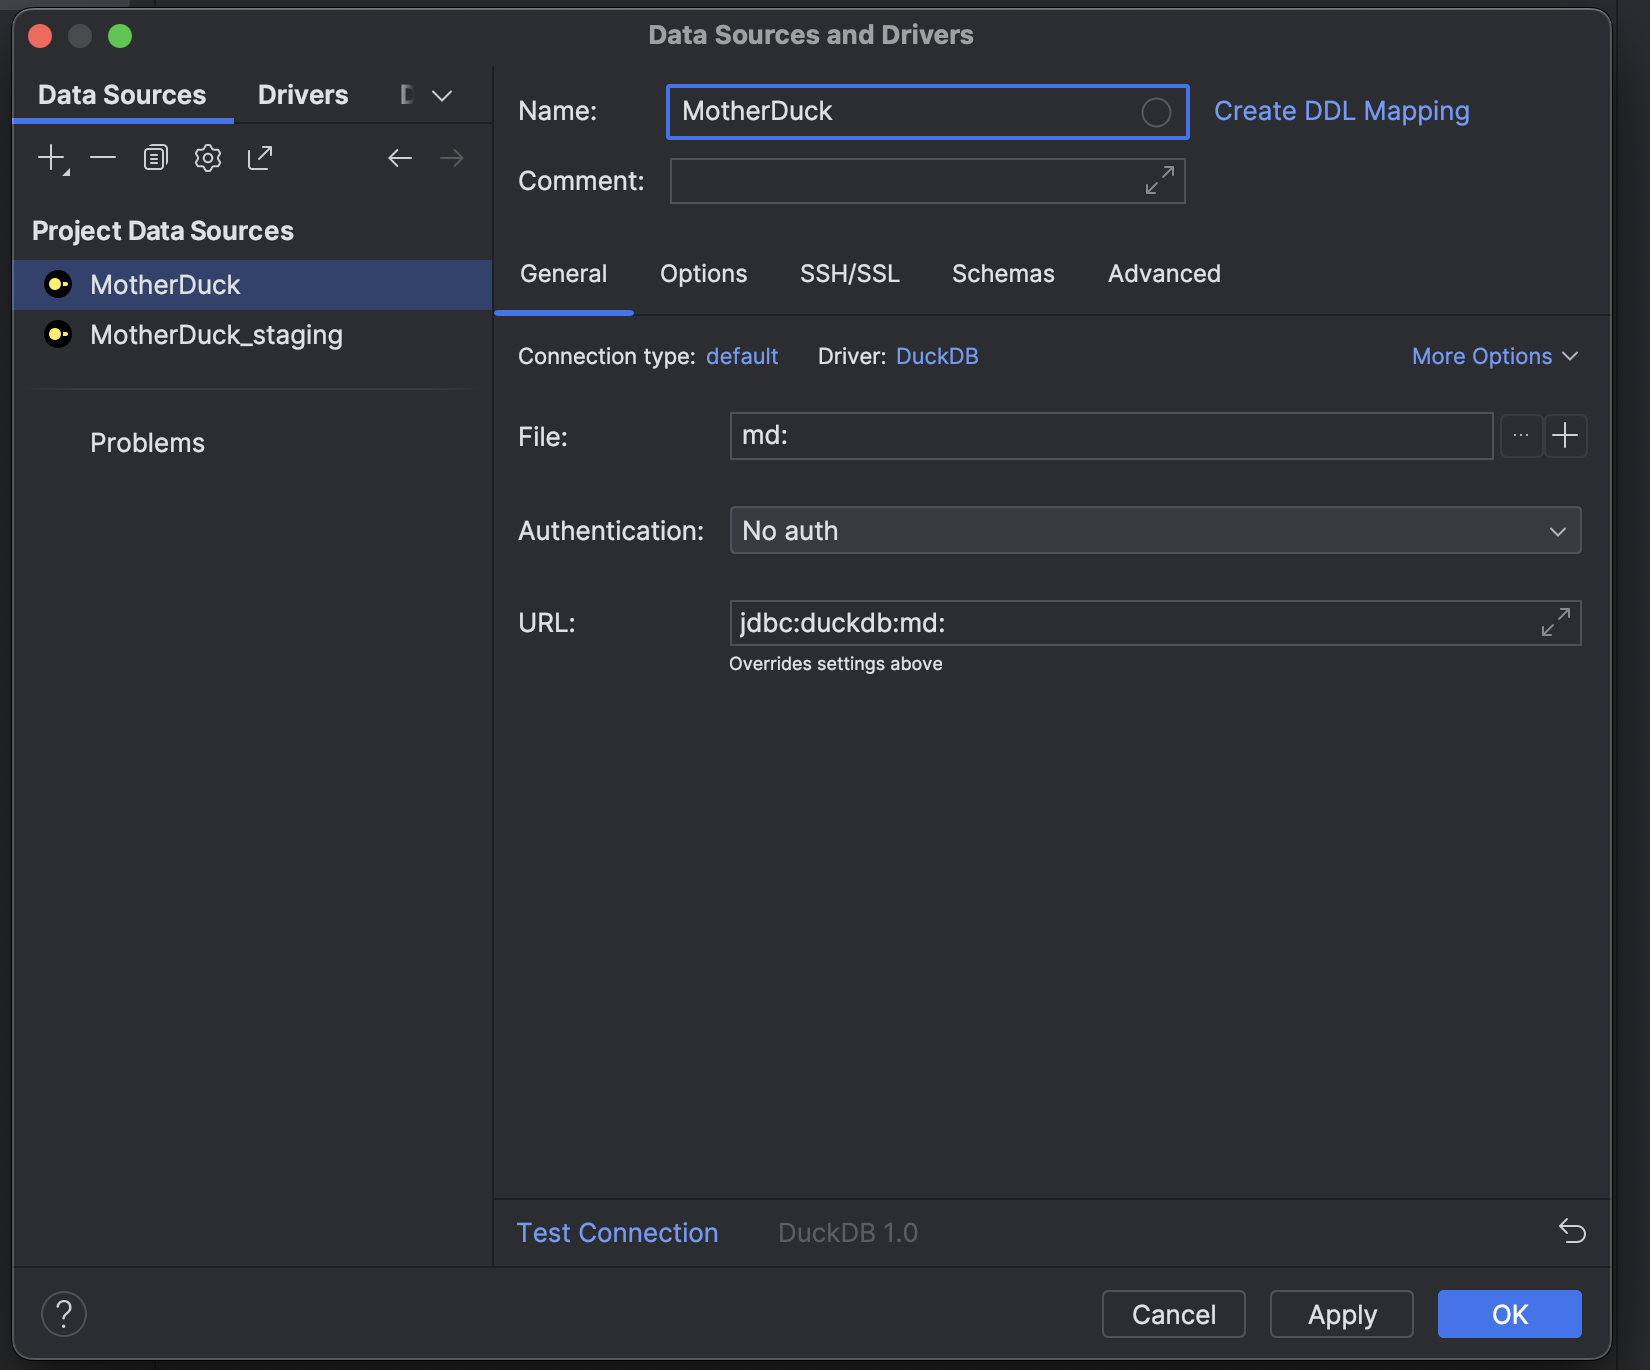Browse for file with ellipsis button
Screen dimensions: 1650x1370
pos(1521,436)
